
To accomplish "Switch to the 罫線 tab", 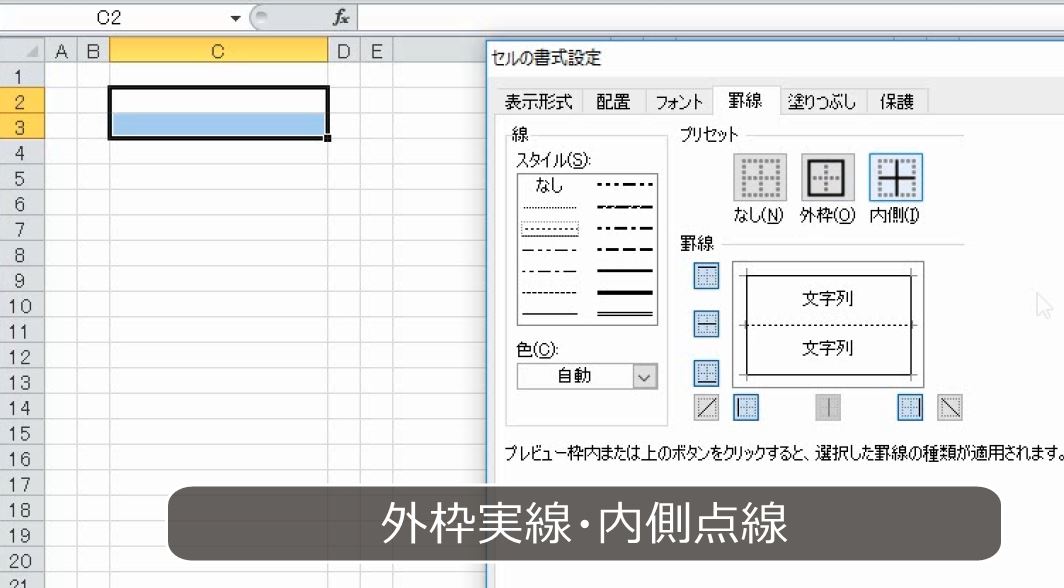I will 746,100.
